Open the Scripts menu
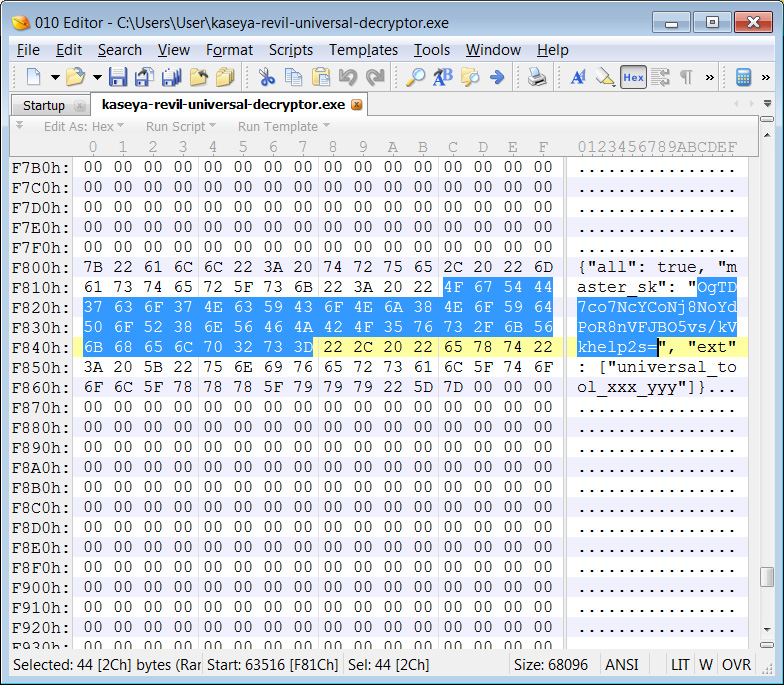 point(290,50)
